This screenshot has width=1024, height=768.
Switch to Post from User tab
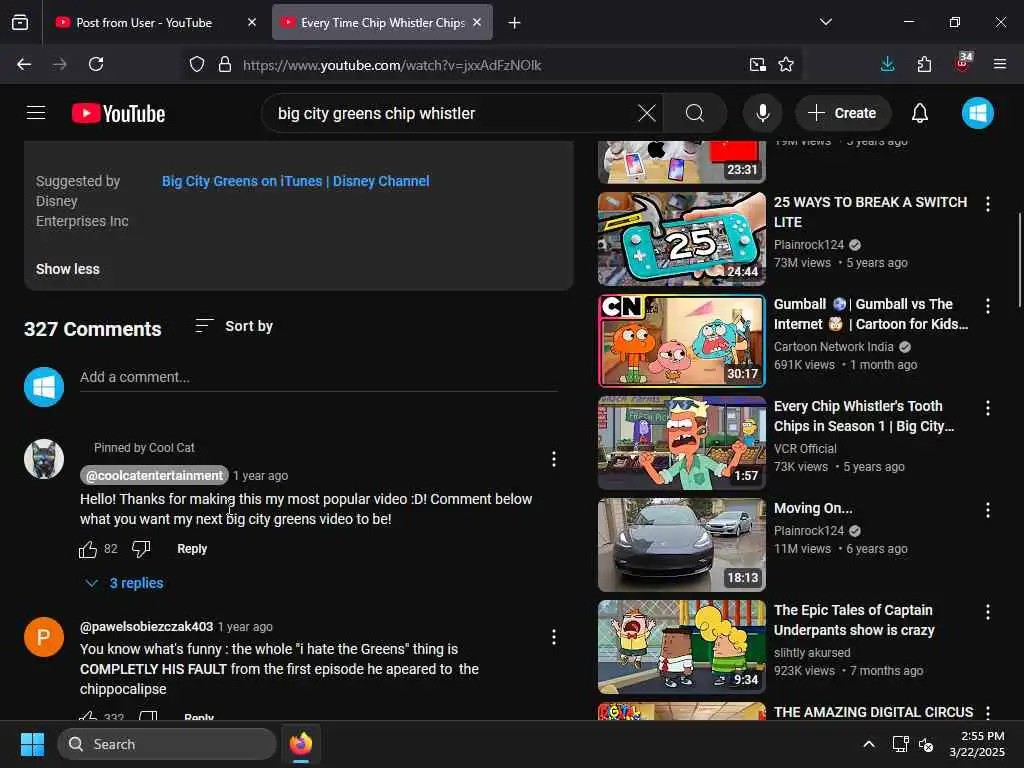pyautogui.click(x=144, y=22)
